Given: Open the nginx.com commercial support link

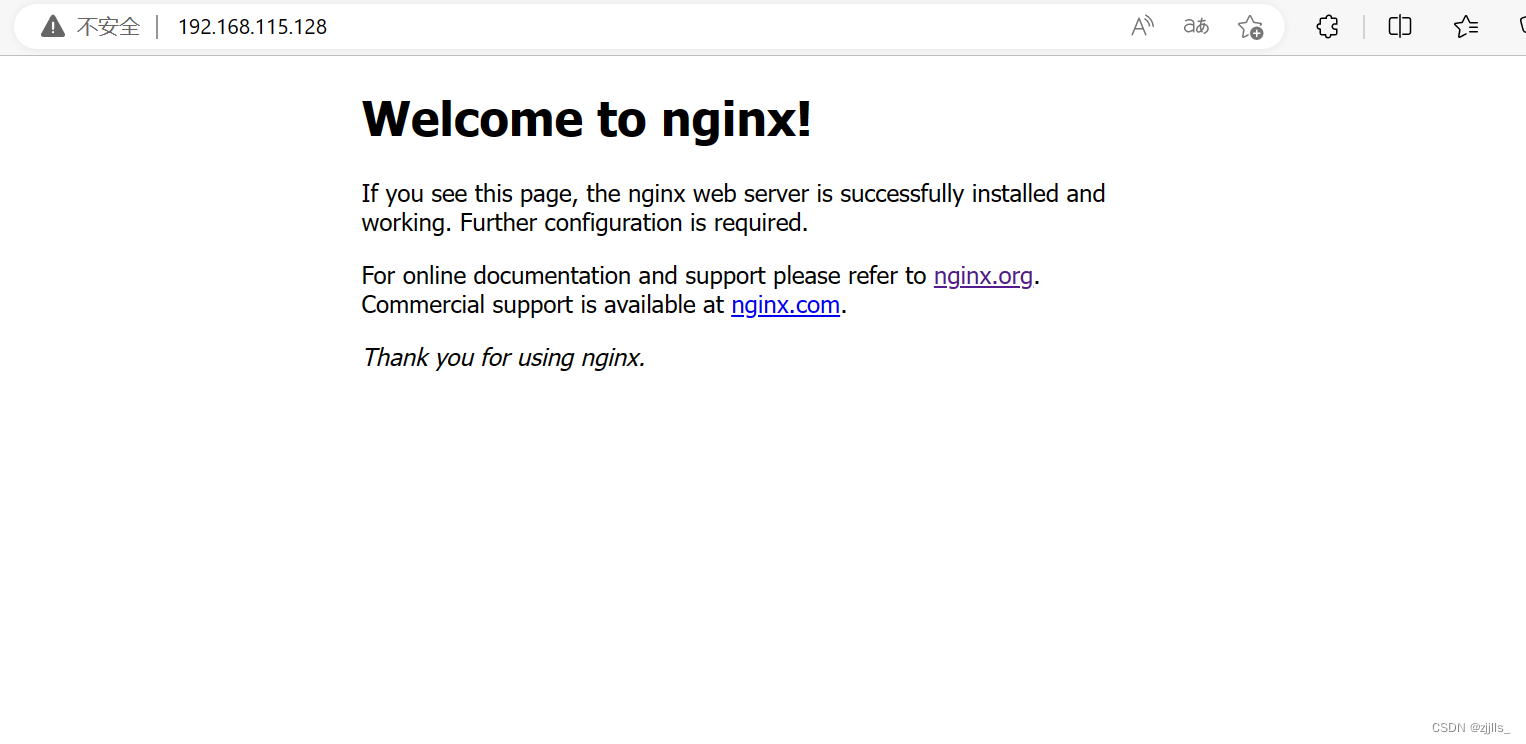Looking at the screenshot, I should pyautogui.click(x=785, y=305).
